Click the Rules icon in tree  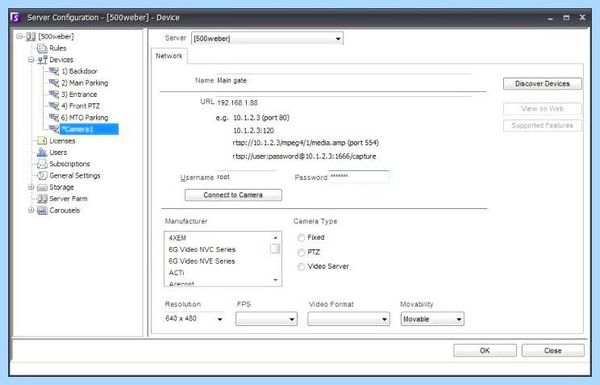click(42, 48)
